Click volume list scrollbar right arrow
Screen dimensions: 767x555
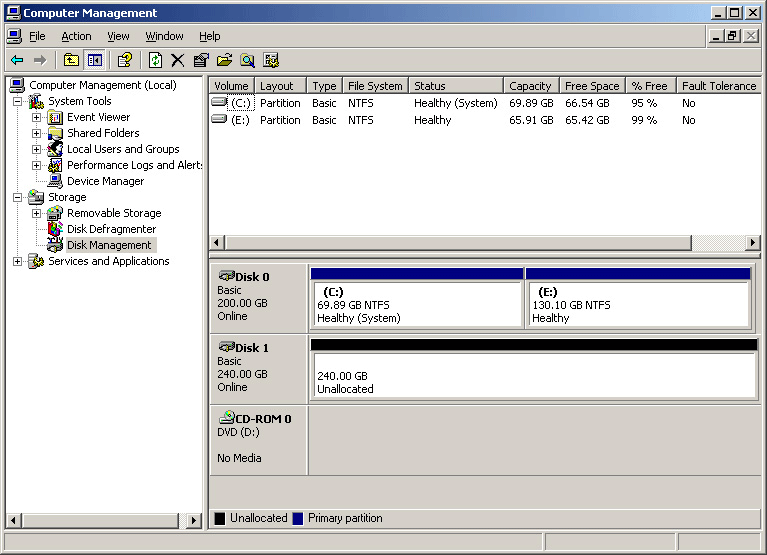[x=752, y=243]
